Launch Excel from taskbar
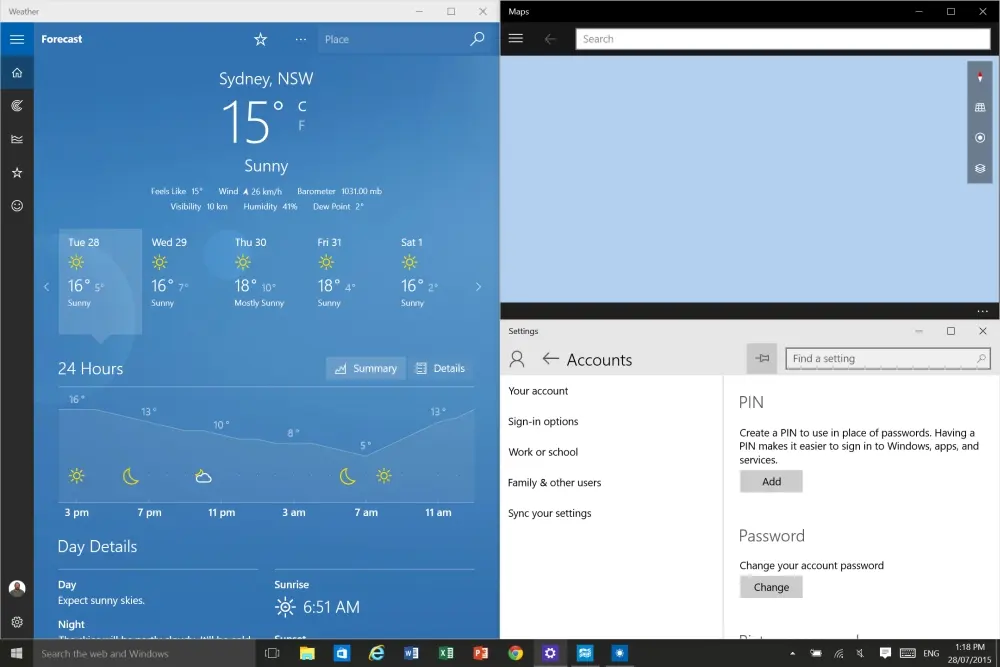1000x667 pixels. coord(446,653)
